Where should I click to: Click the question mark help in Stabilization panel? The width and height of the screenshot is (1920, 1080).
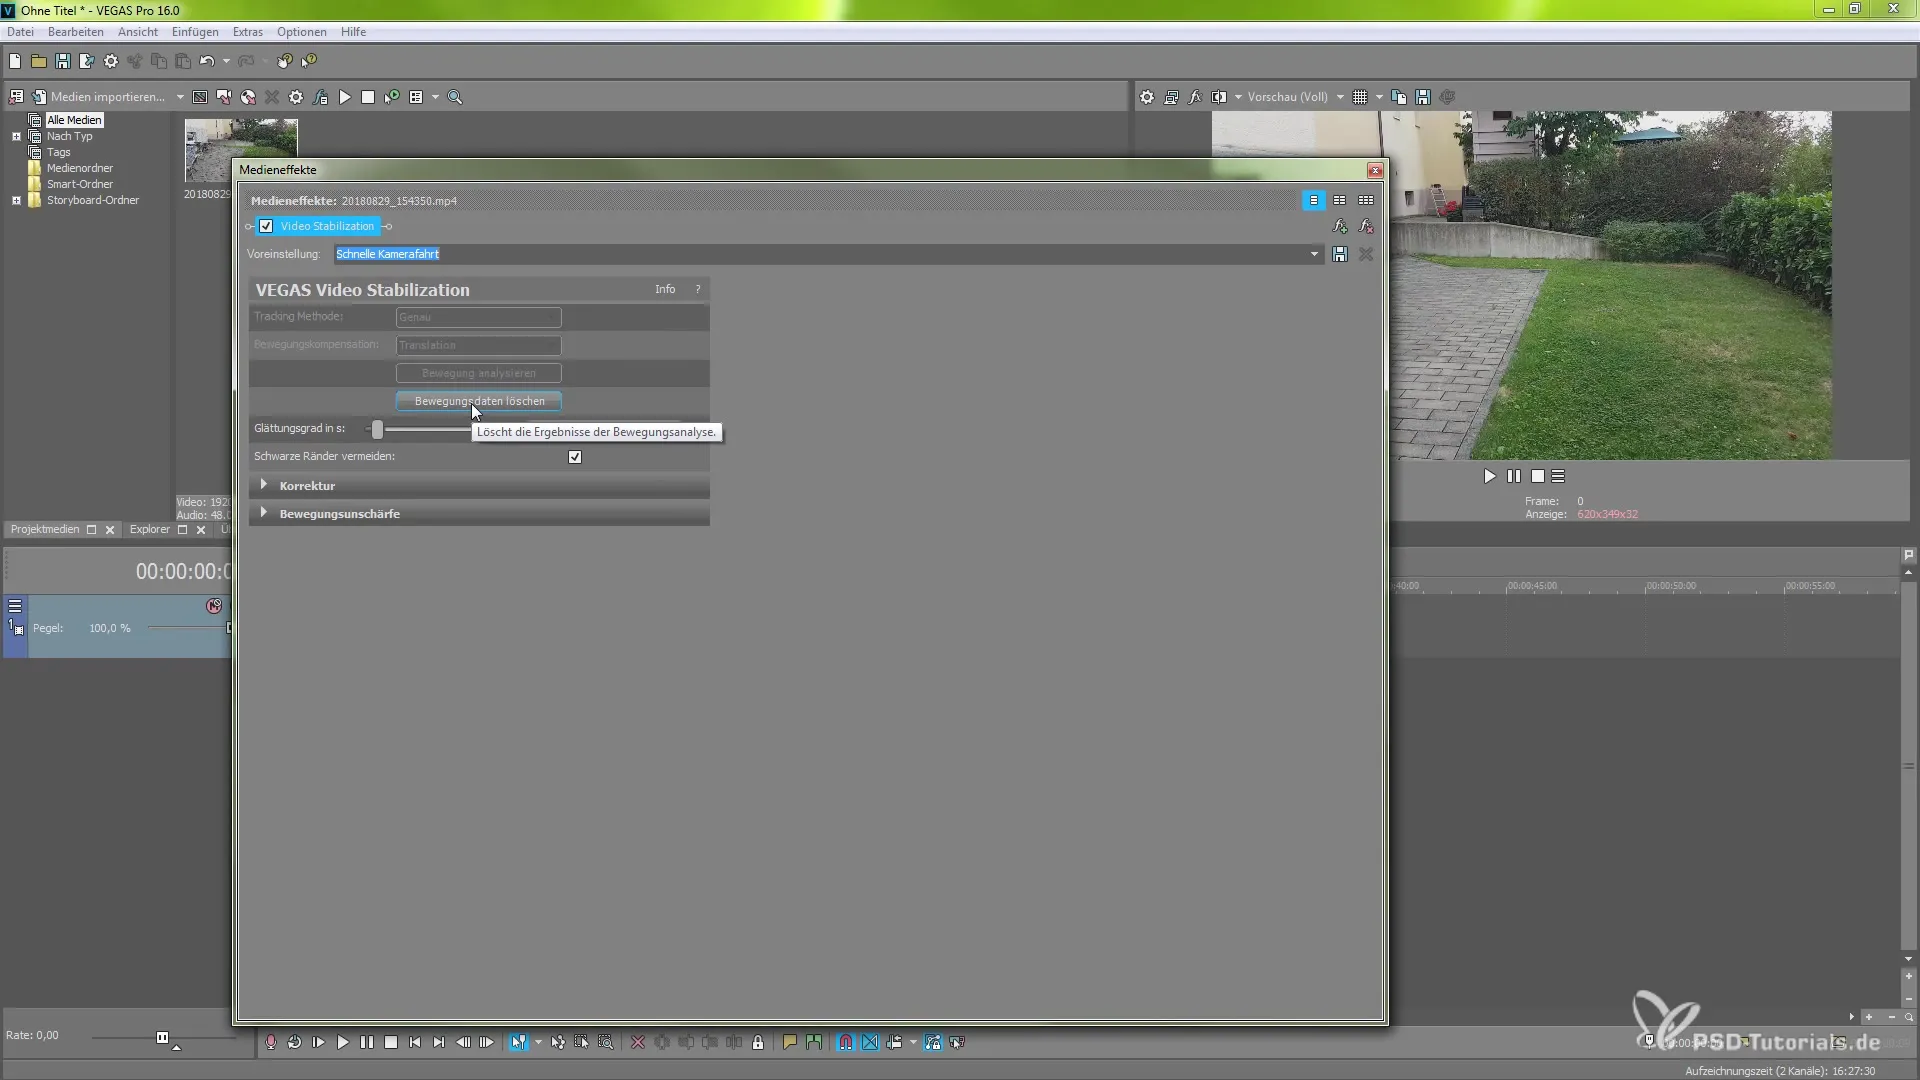coord(698,289)
